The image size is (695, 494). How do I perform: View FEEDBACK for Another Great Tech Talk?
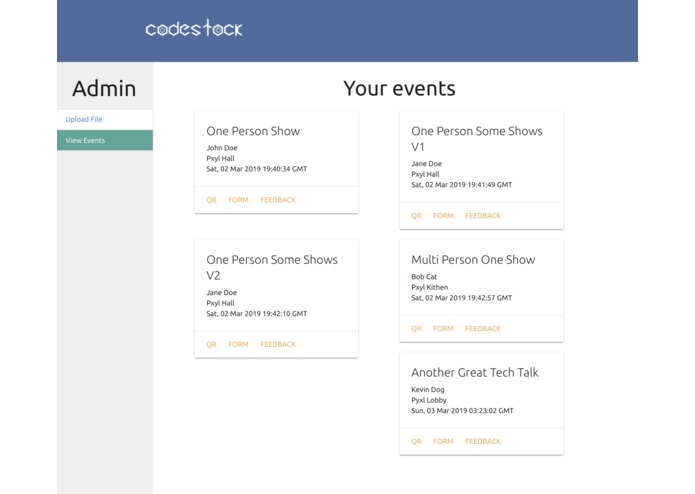(483, 441)
